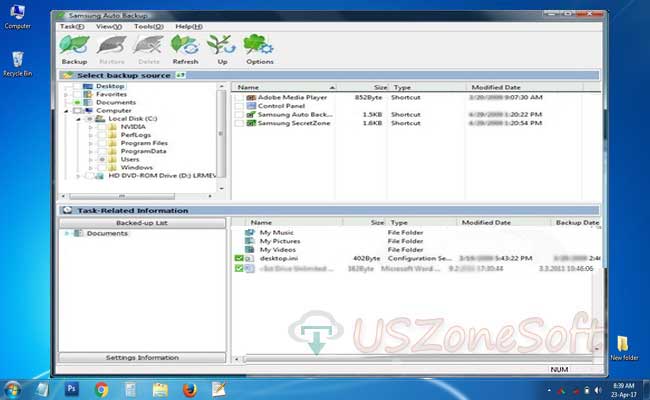Check the Desktop tree checkbox
The image size is (650, 400).
click(77, 86)
